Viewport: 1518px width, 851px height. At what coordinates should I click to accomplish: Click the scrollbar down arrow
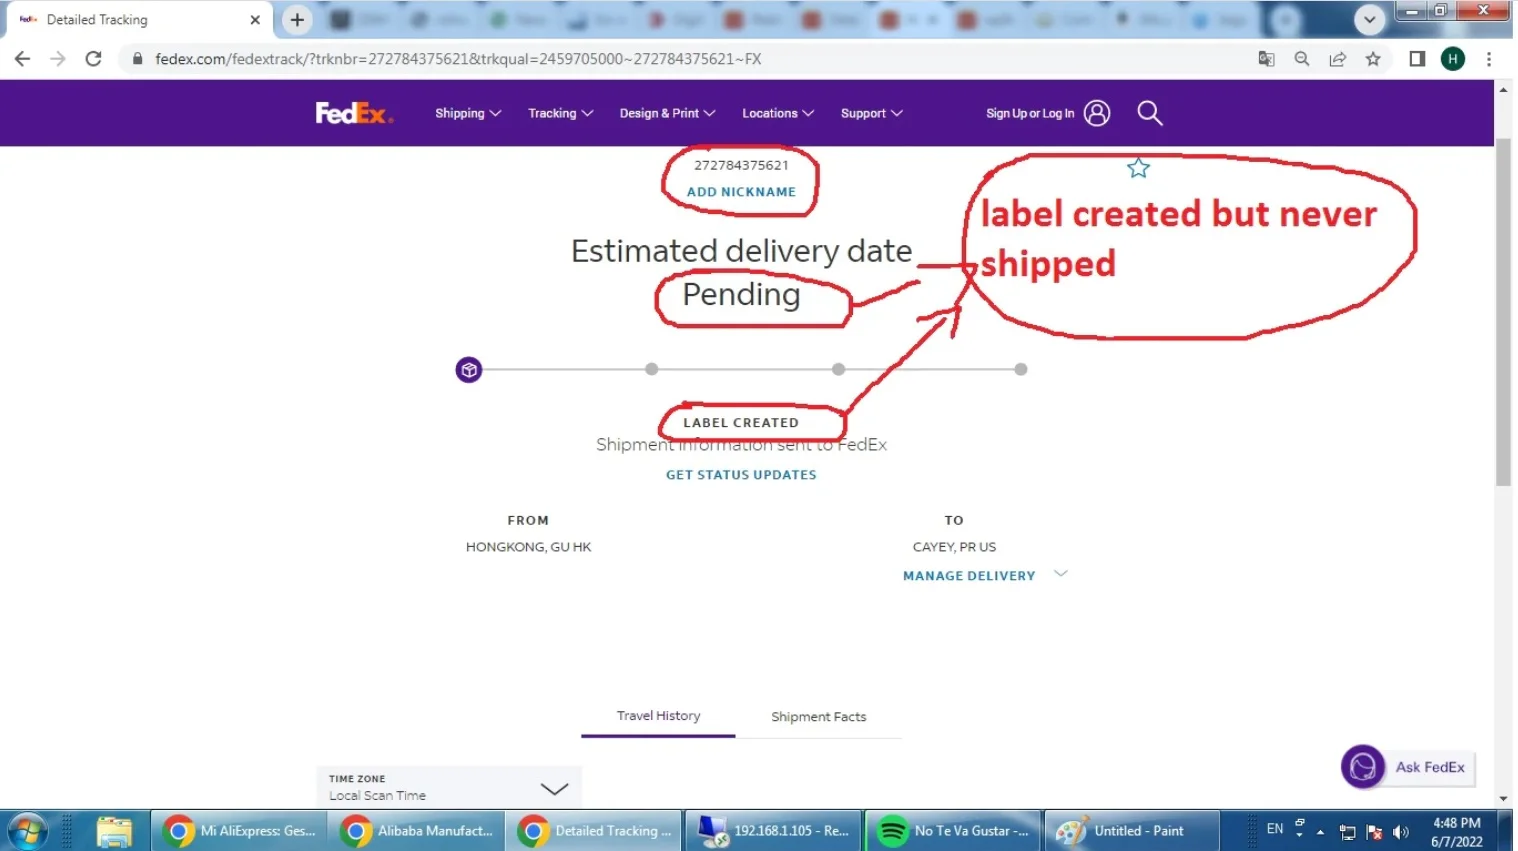click(1503, 799)
